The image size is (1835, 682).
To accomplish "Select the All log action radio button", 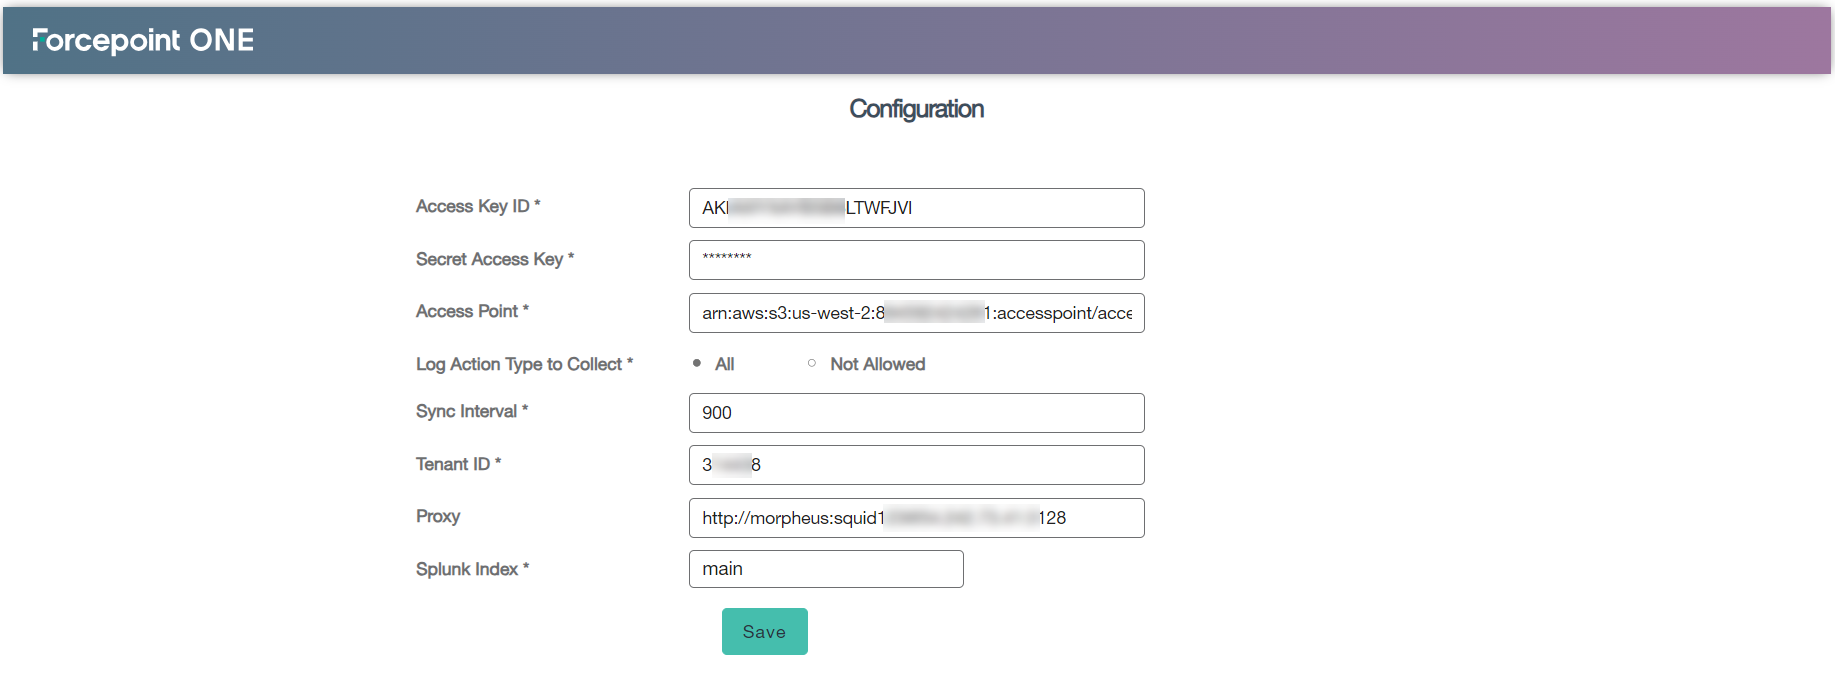I will (x=697, y=364).
